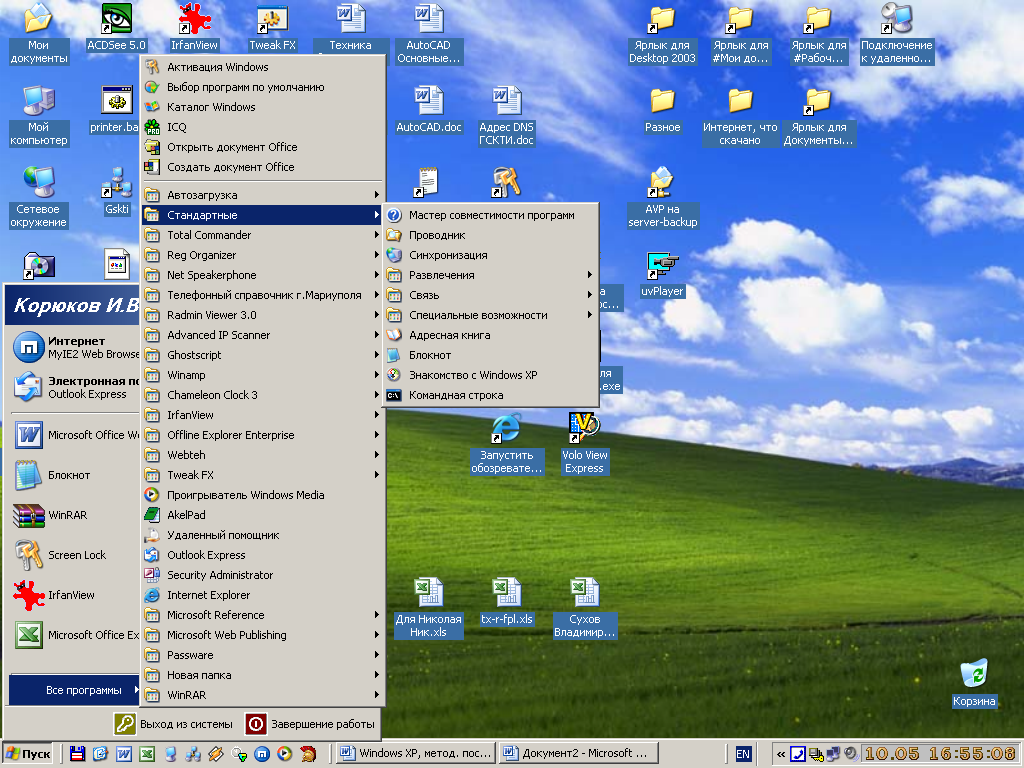Start Мастер совместимости программ
Image resolution: width=1024 pixels, height=768 pixels.
coord(491,215)
